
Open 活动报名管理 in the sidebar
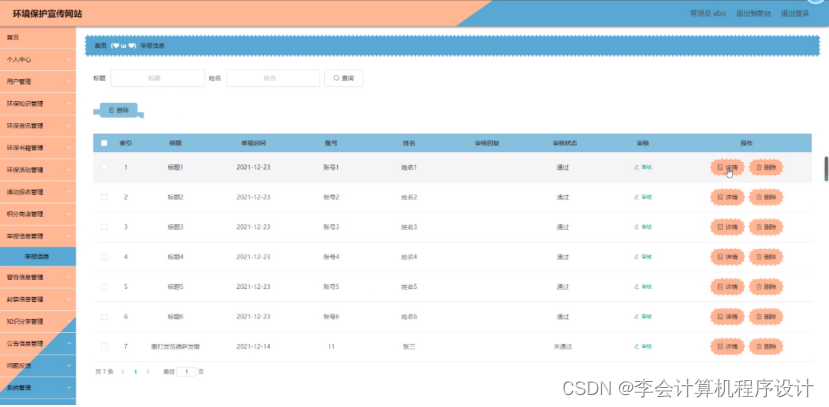click(38, 192)
